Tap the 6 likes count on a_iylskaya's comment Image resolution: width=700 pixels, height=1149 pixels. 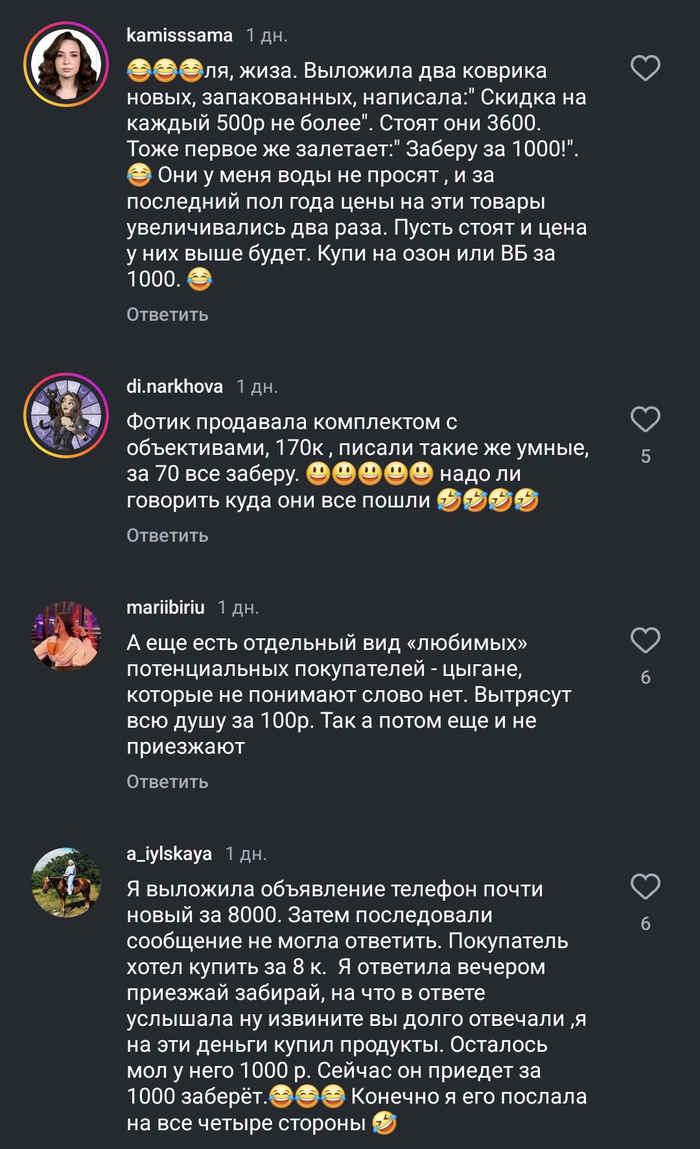point(646,924)
